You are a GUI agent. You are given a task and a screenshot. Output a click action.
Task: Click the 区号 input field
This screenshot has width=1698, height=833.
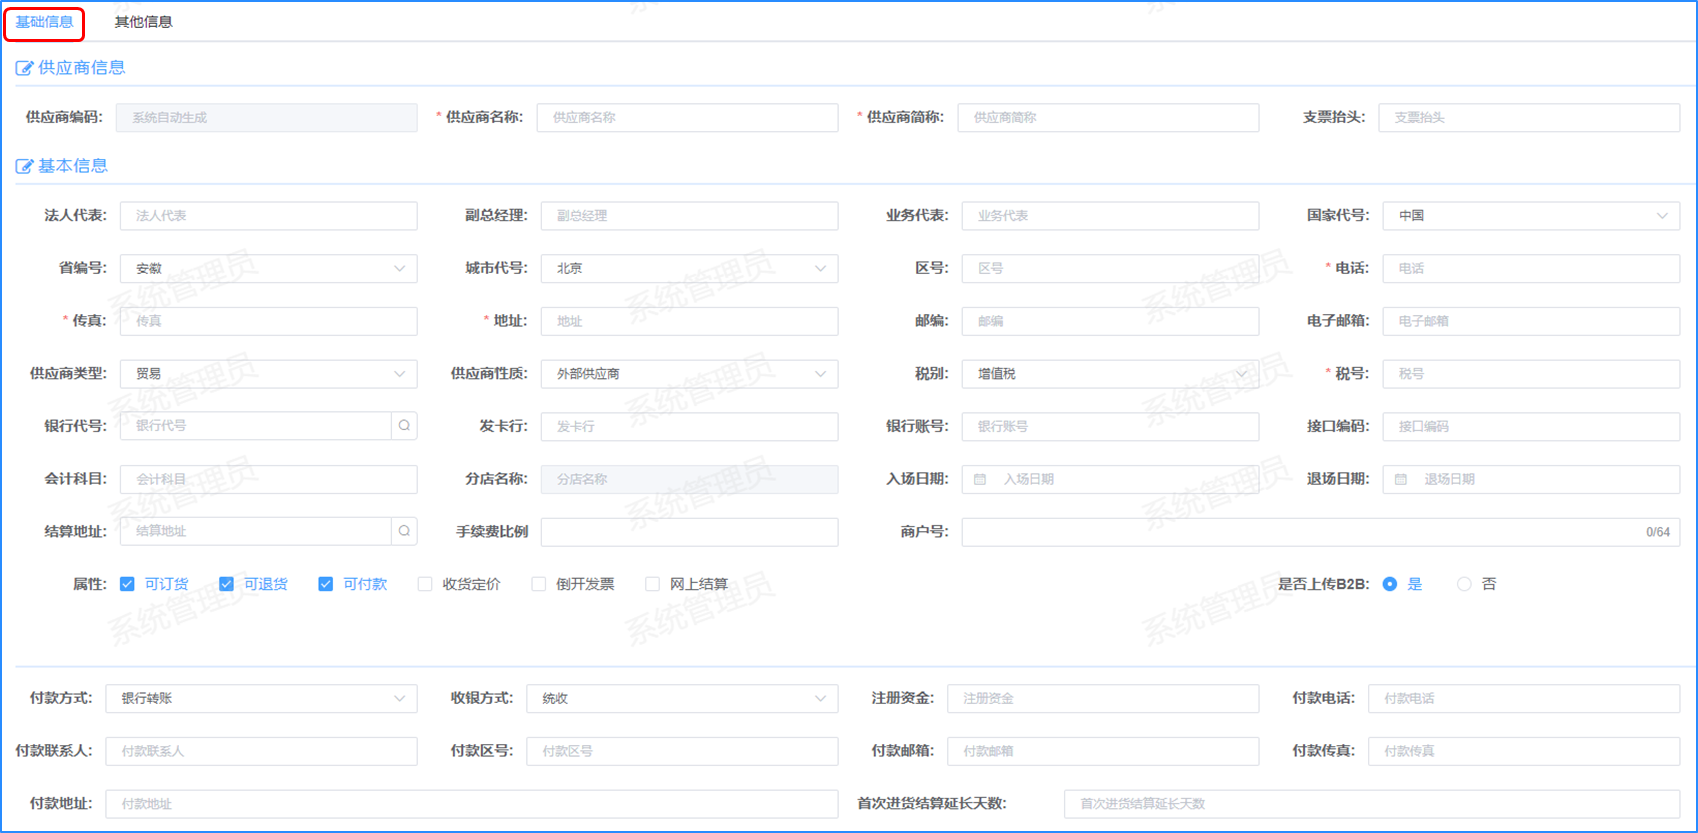tap(1110, 269)
